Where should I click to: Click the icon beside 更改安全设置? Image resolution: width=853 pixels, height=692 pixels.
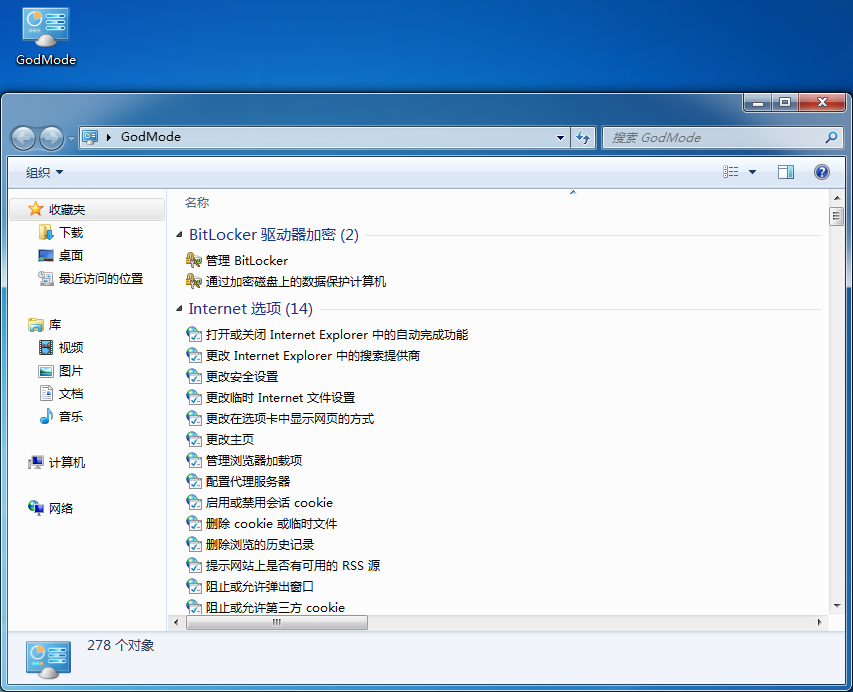(x=194, y=376)
